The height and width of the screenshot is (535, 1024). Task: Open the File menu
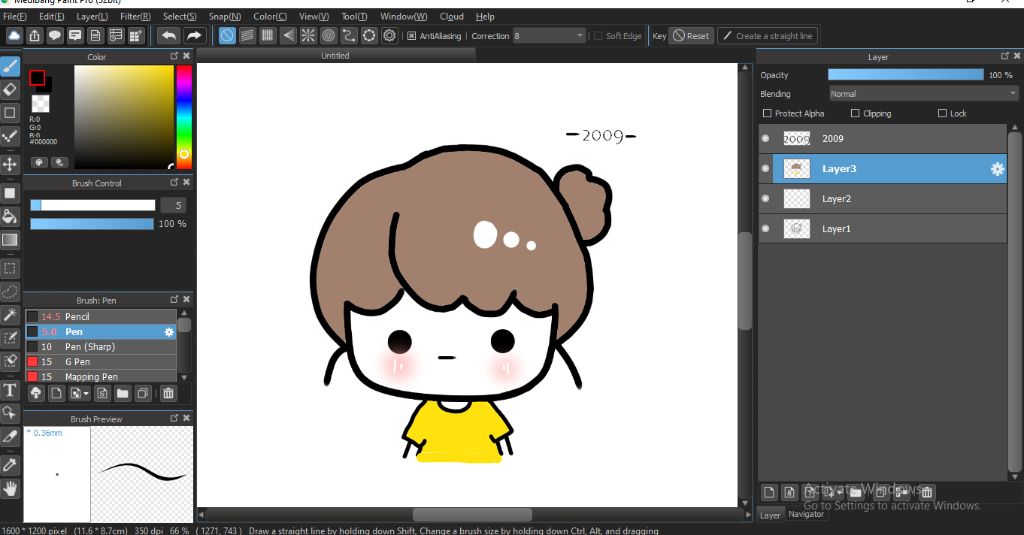pyautogui.click(x=15, y=16)
